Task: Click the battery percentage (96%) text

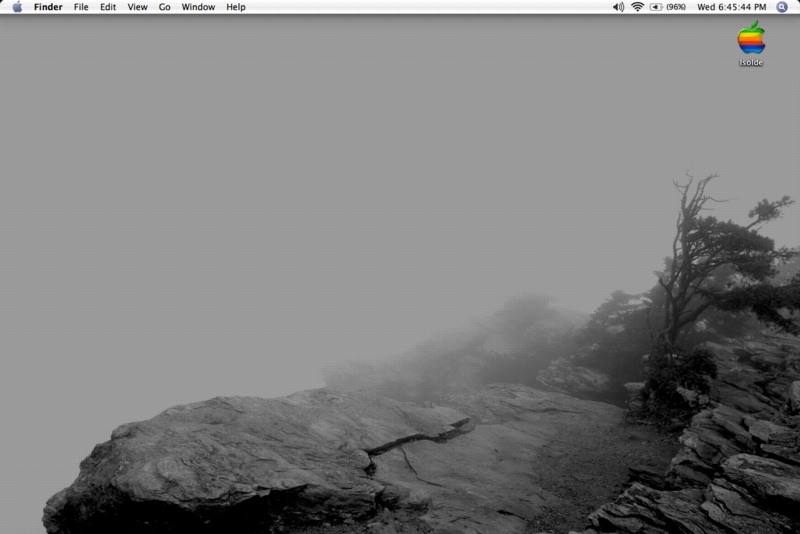Action: (x=676, y=7)
